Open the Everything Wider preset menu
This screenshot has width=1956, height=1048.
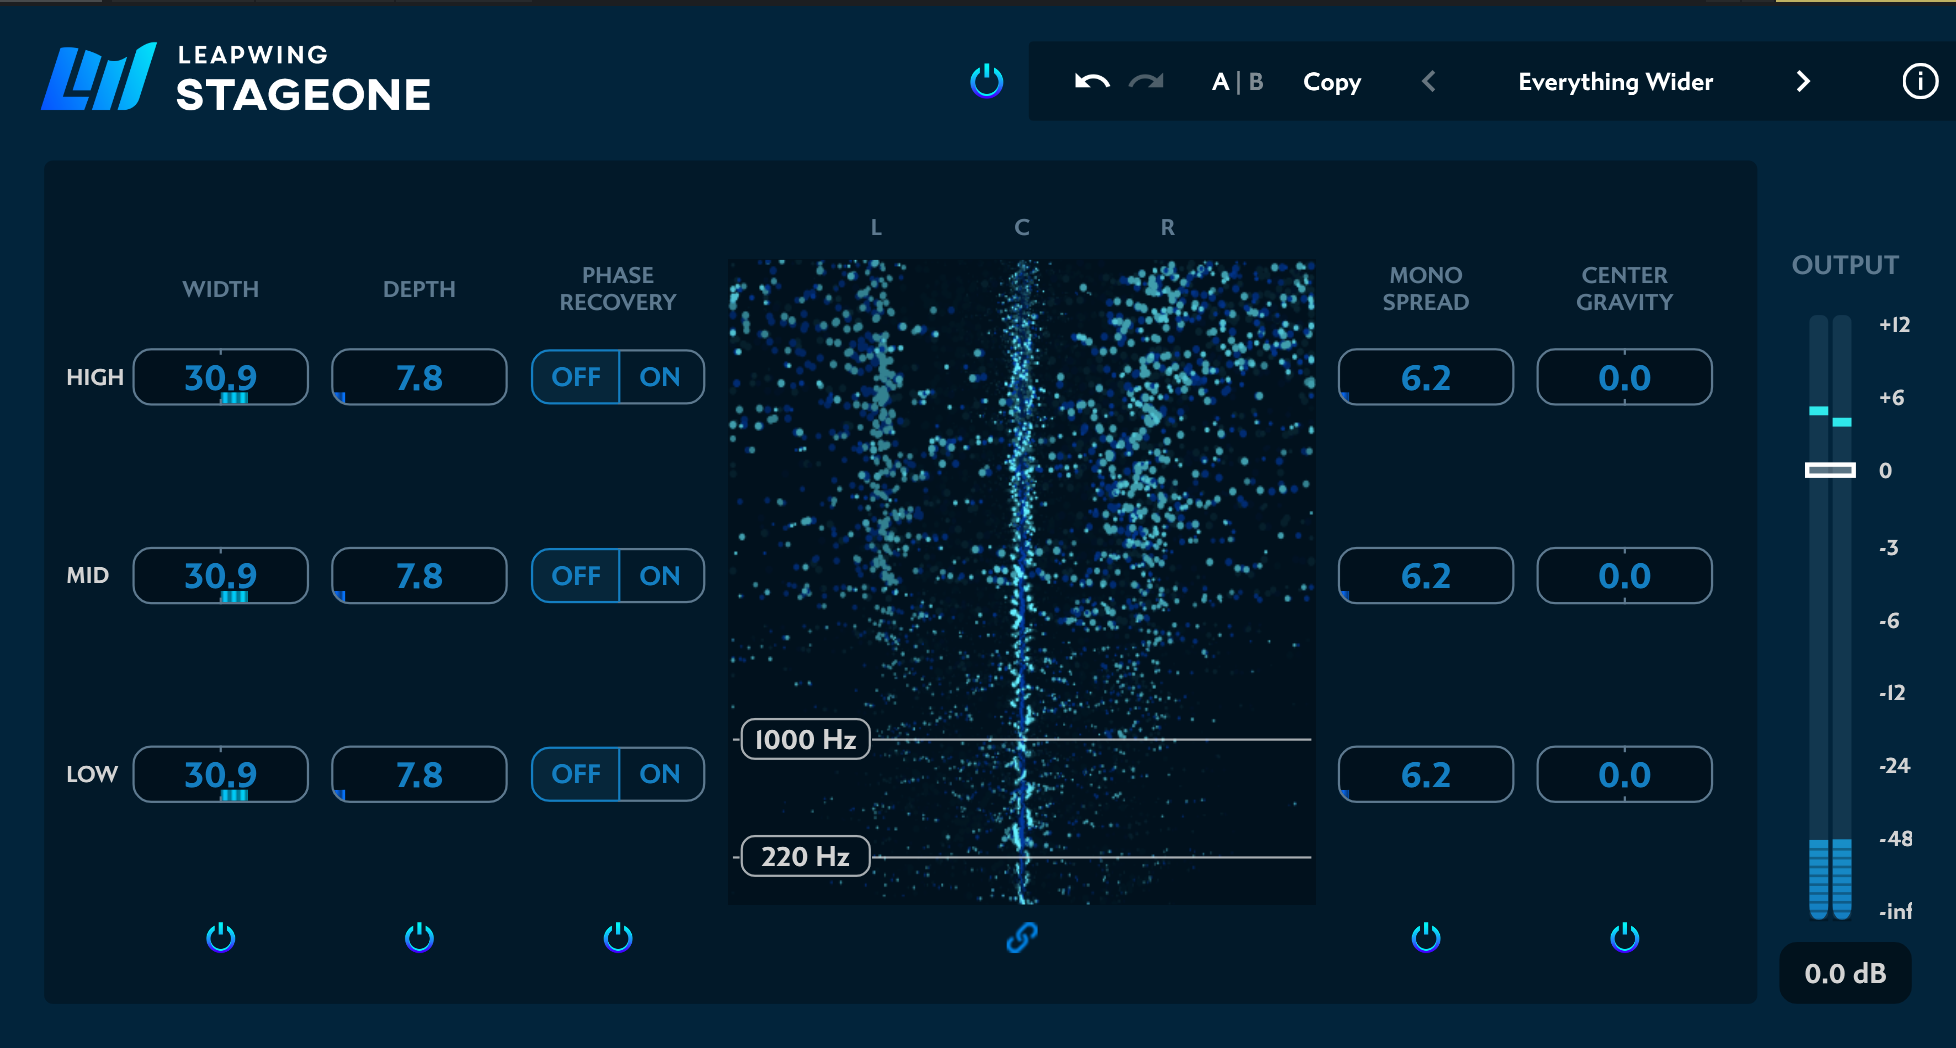pos(1615,82)
